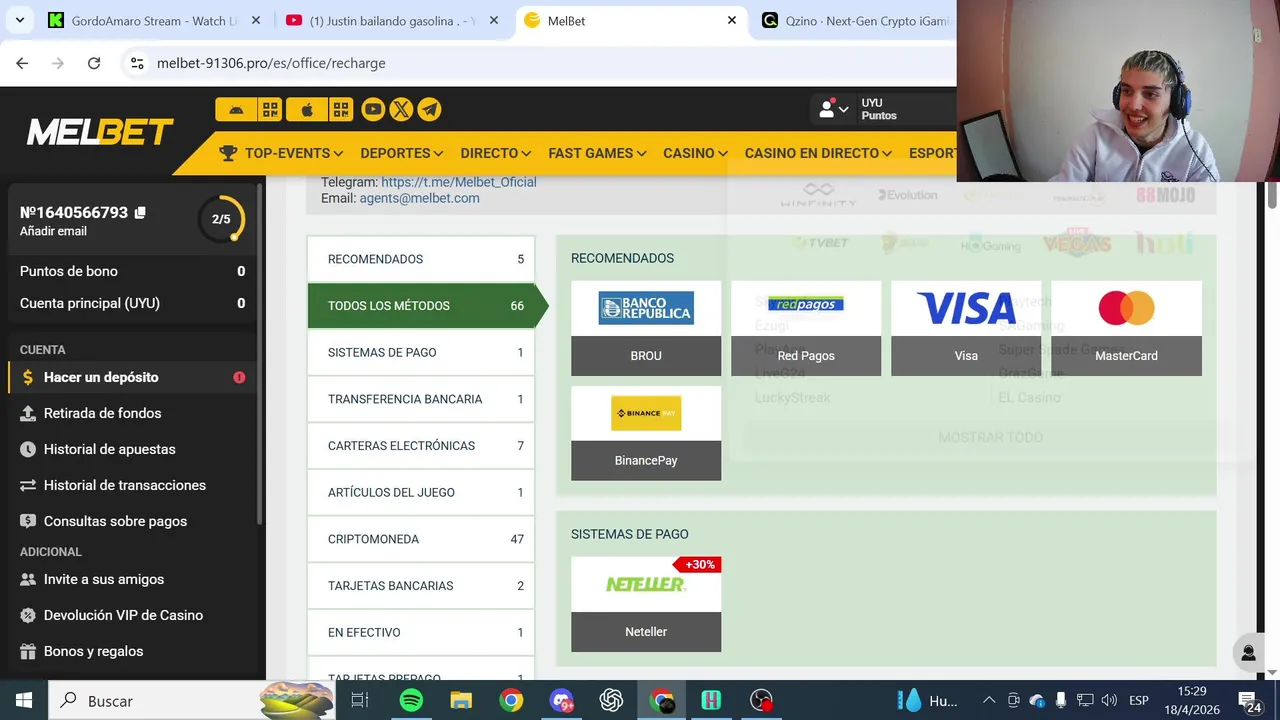Viewport: 1280px width, 720px height.
Task: Select TRANSFERENCIA BANCARIA category
Action: click(x=421, y=399)
